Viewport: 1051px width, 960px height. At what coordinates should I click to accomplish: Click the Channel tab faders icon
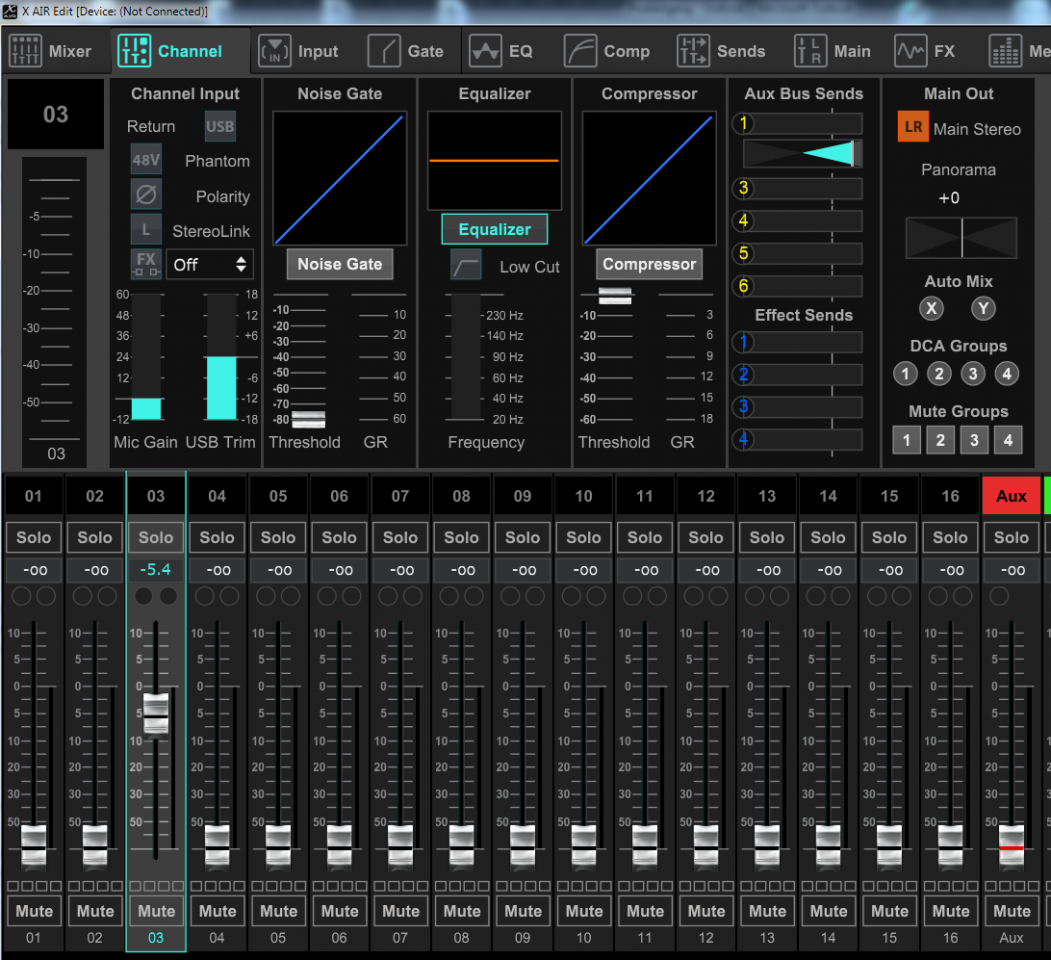134,51
